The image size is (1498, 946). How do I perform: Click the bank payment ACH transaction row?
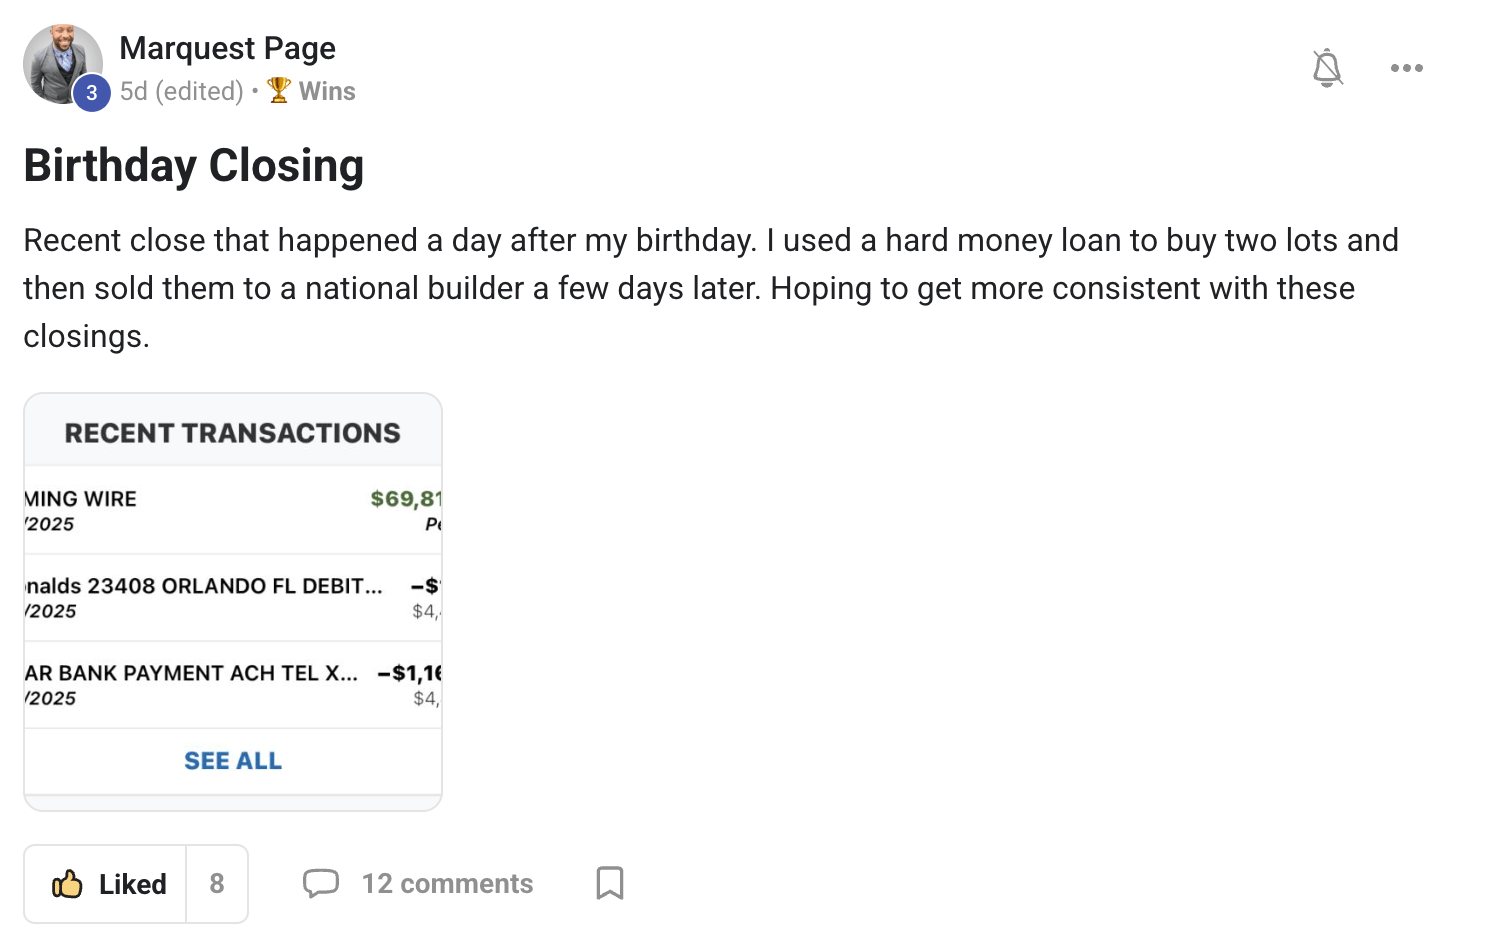pyautogui.click(x=233, y=685)
